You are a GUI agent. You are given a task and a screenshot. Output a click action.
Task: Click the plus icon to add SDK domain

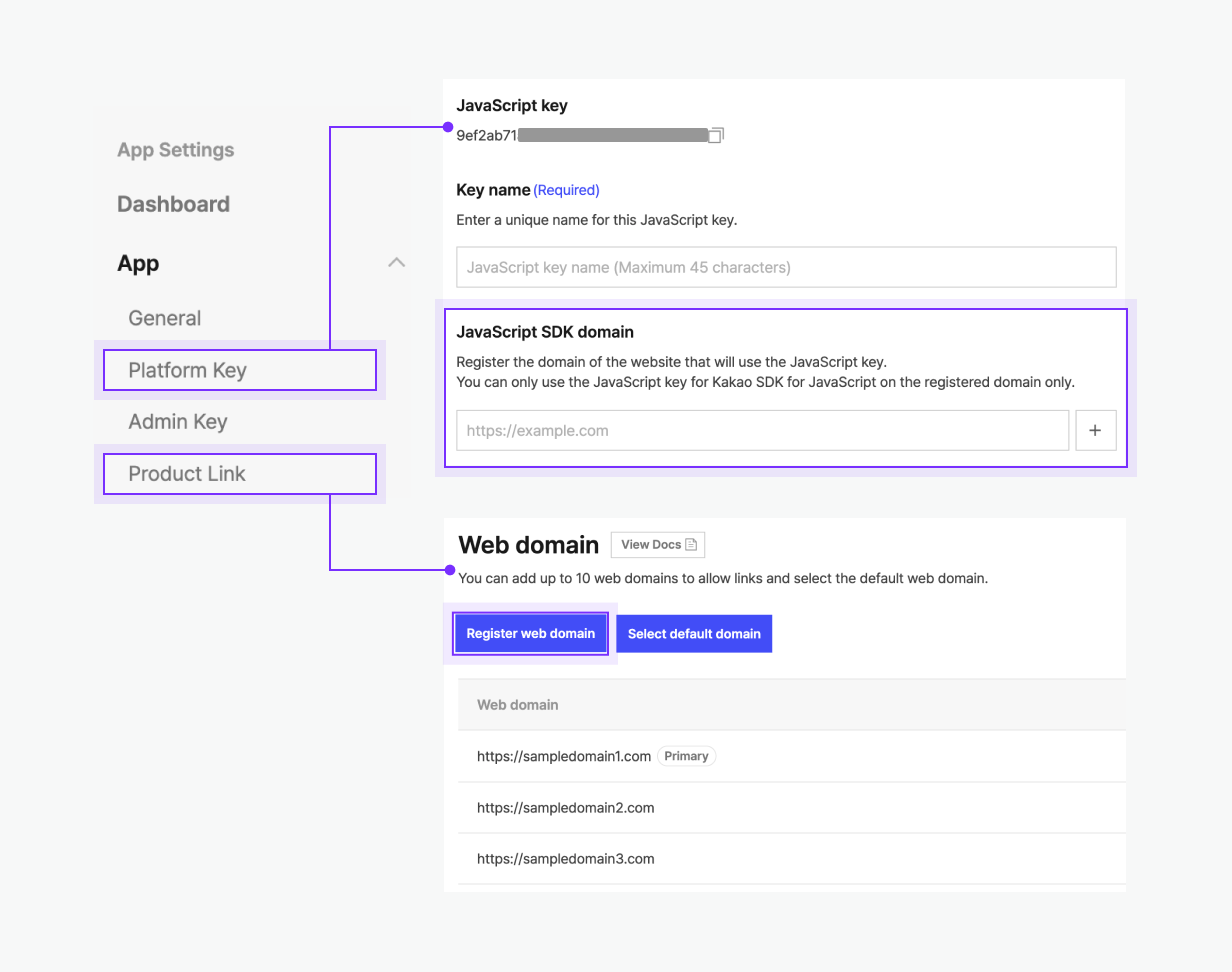coord(1096,430)
